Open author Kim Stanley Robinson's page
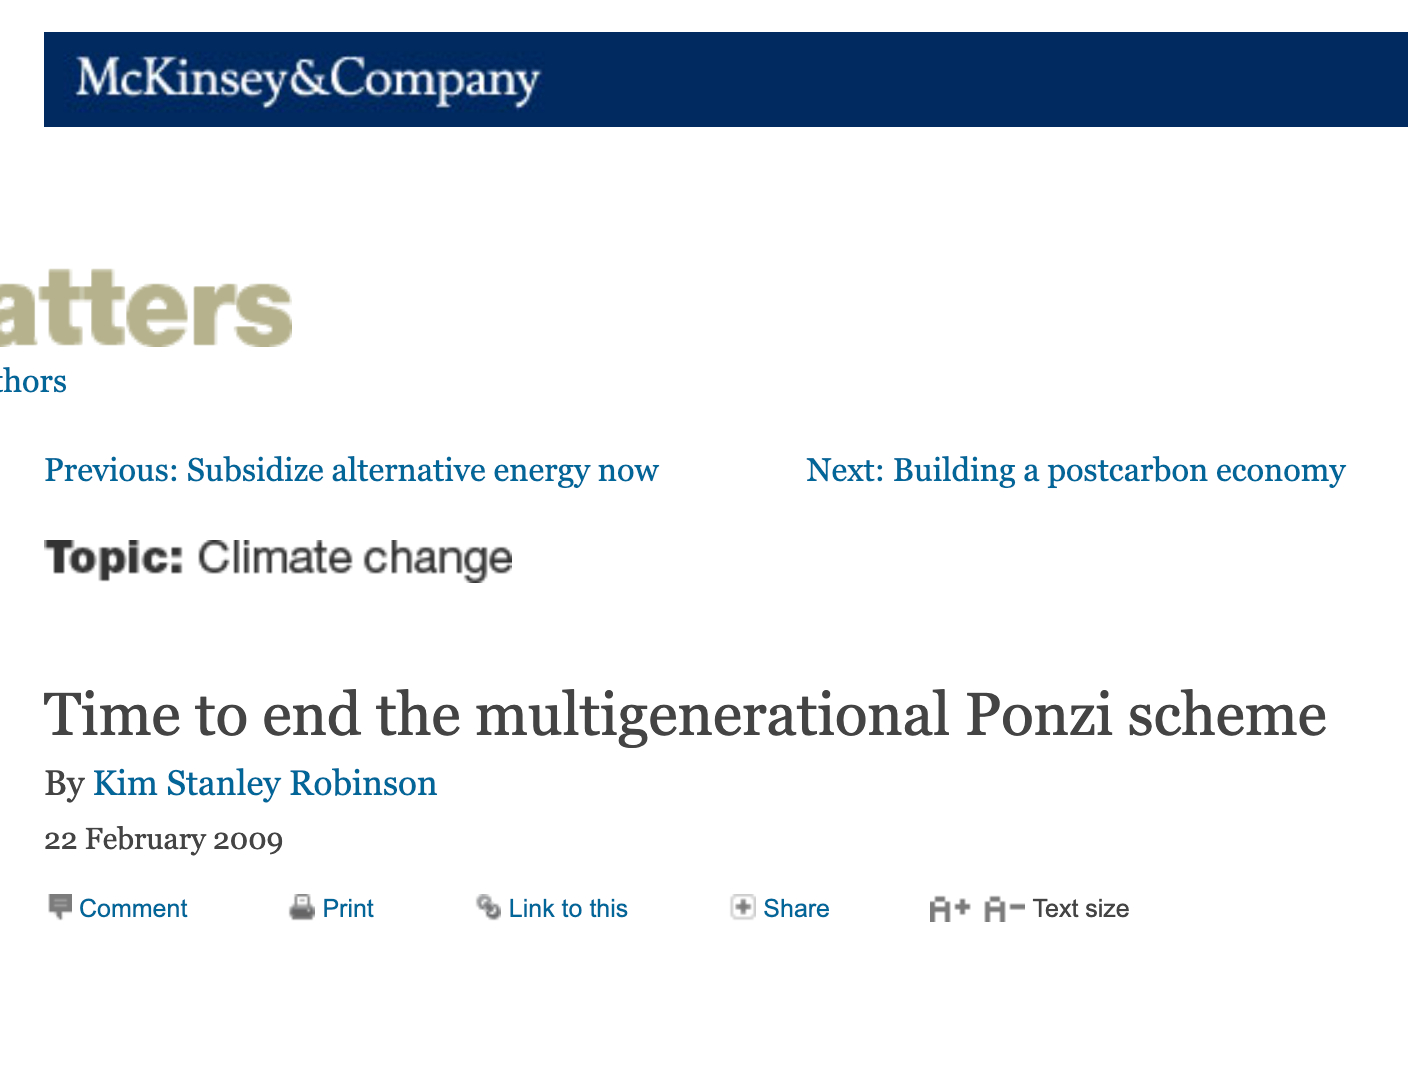This screenshot has height=1066, width=1408. coord(265,783)
